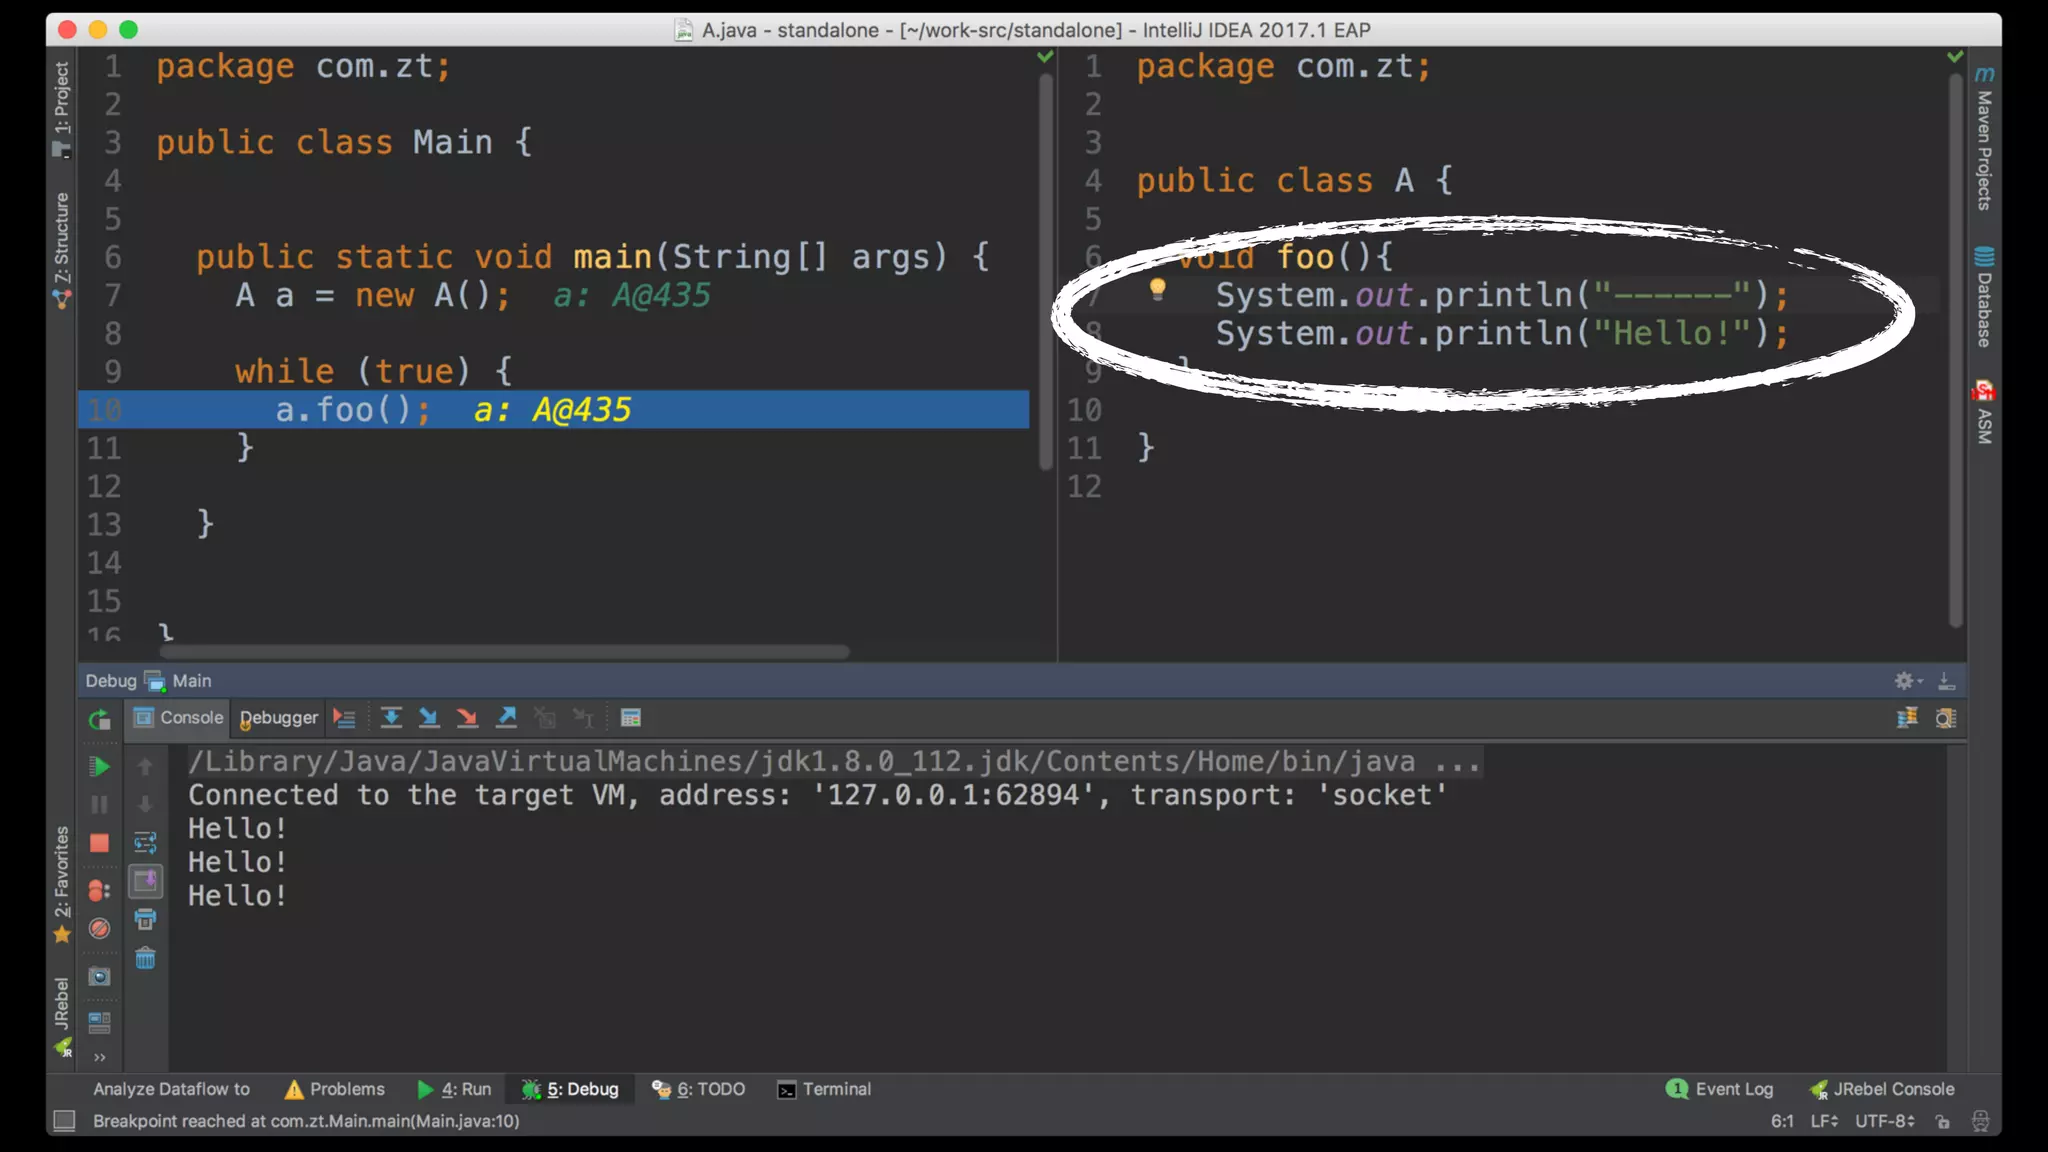
Task: Stop the debug session with red square
Action: click(99, 843)
